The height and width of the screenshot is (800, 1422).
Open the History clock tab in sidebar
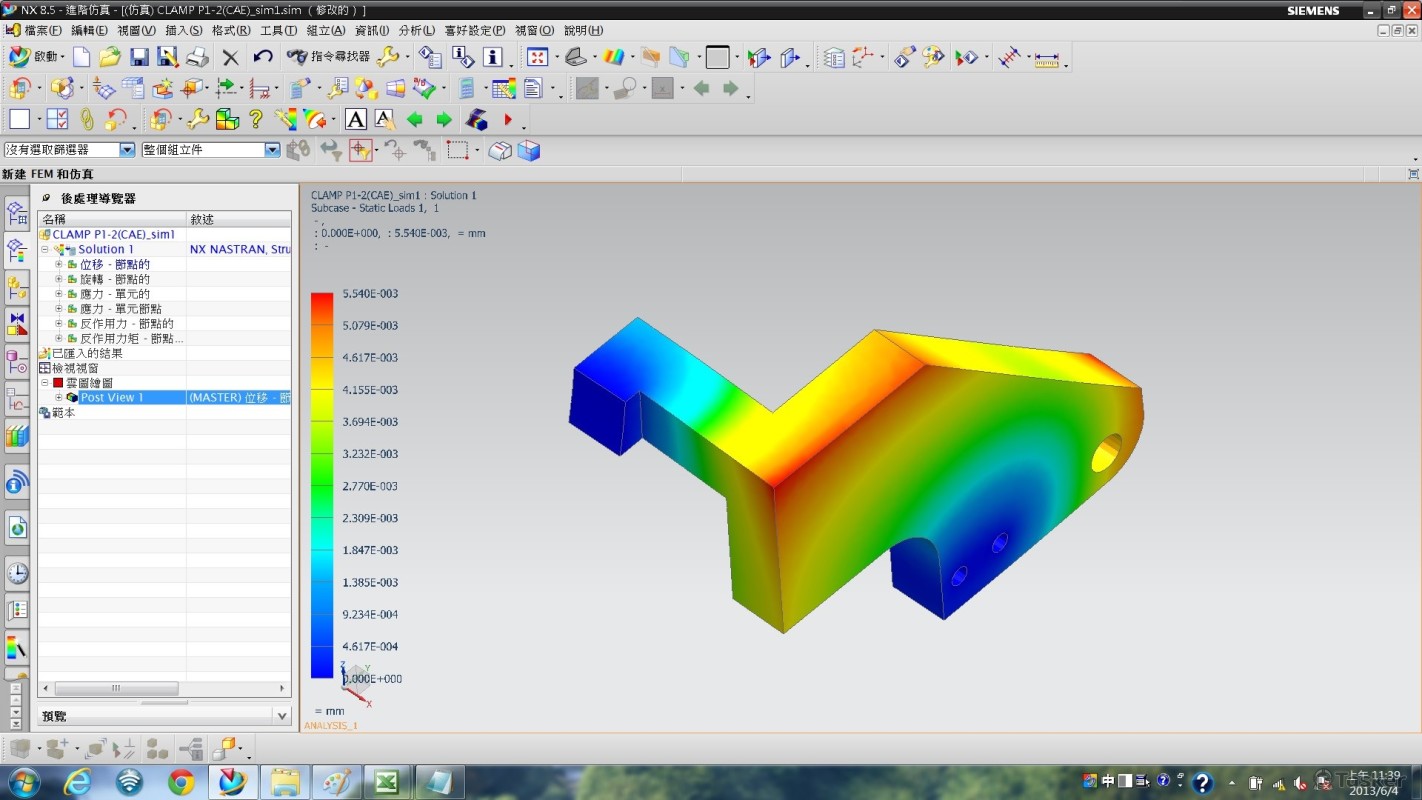point(17,573)
